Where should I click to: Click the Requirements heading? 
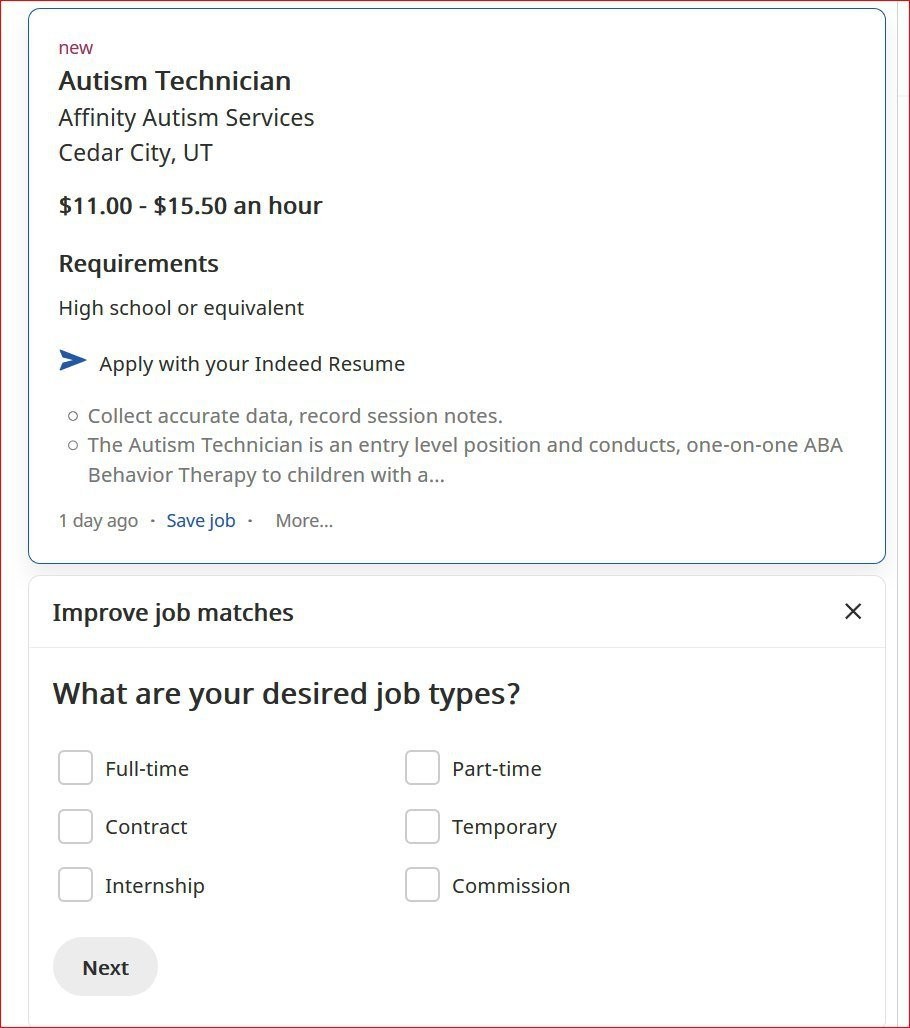pyautogui.click(x=139, y=264)
